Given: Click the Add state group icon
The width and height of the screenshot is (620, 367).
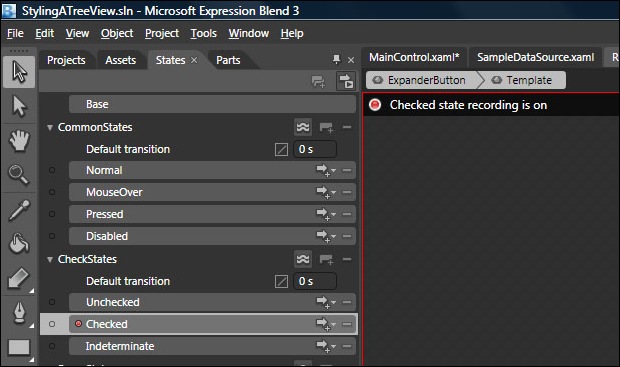Looking at the screenshot, I should pos(318,81).
